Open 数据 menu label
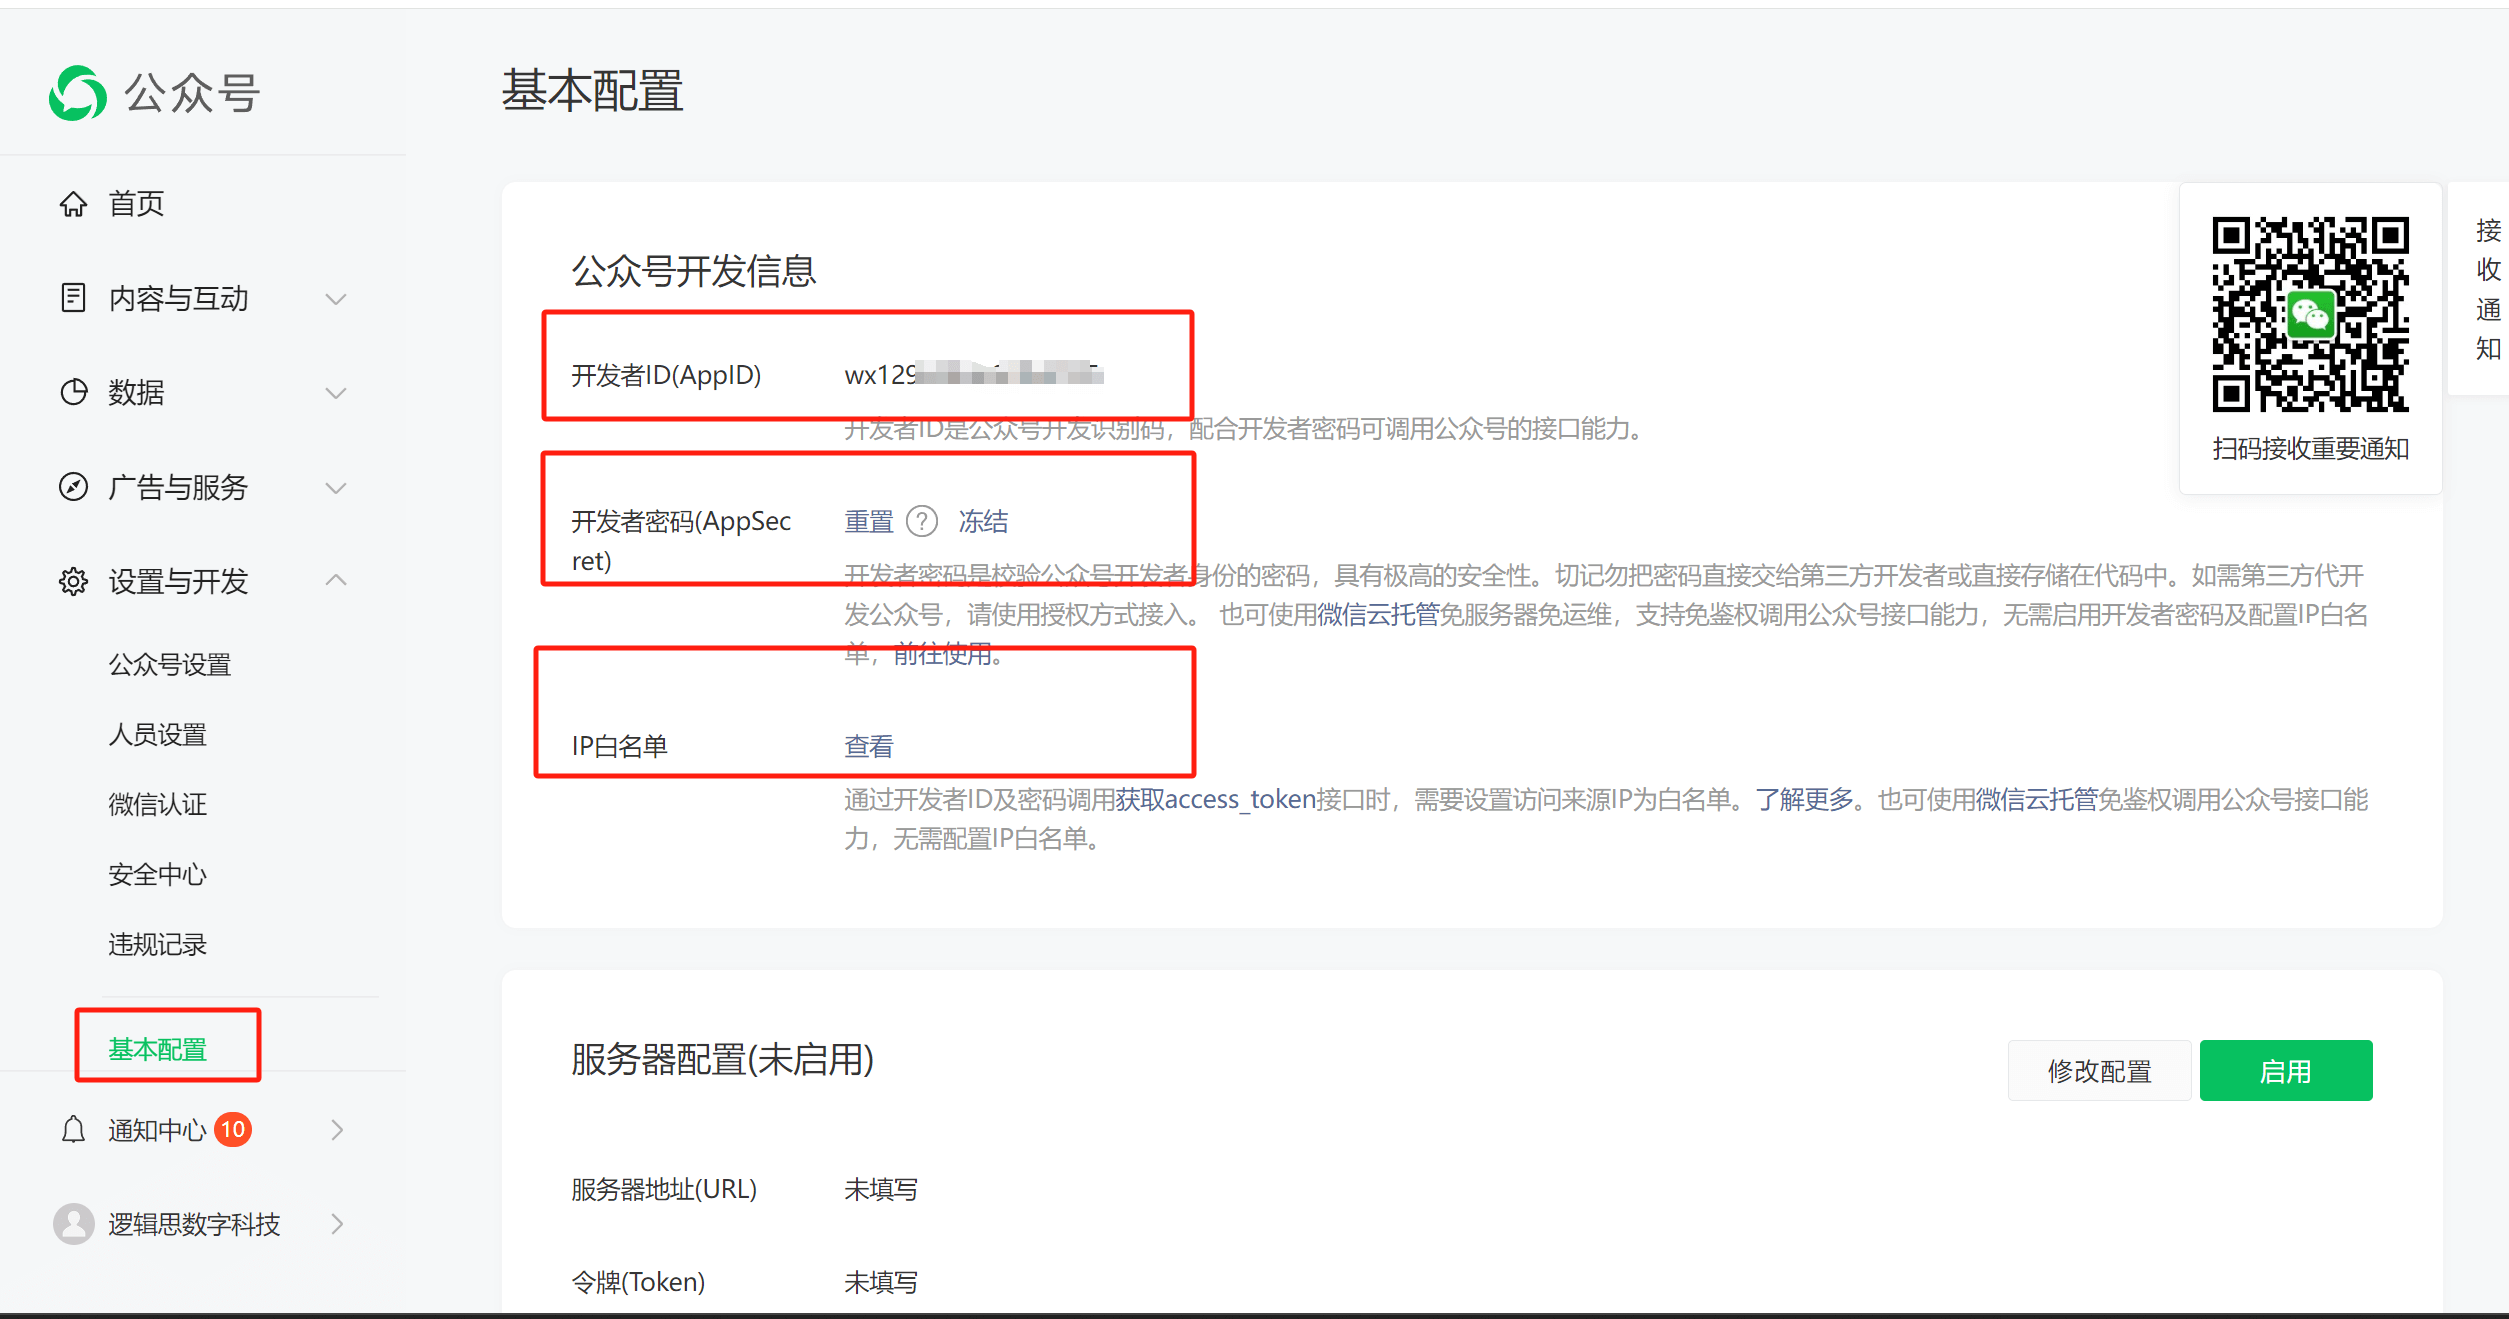This screenshot has height=1319, width=2509. 136,392
